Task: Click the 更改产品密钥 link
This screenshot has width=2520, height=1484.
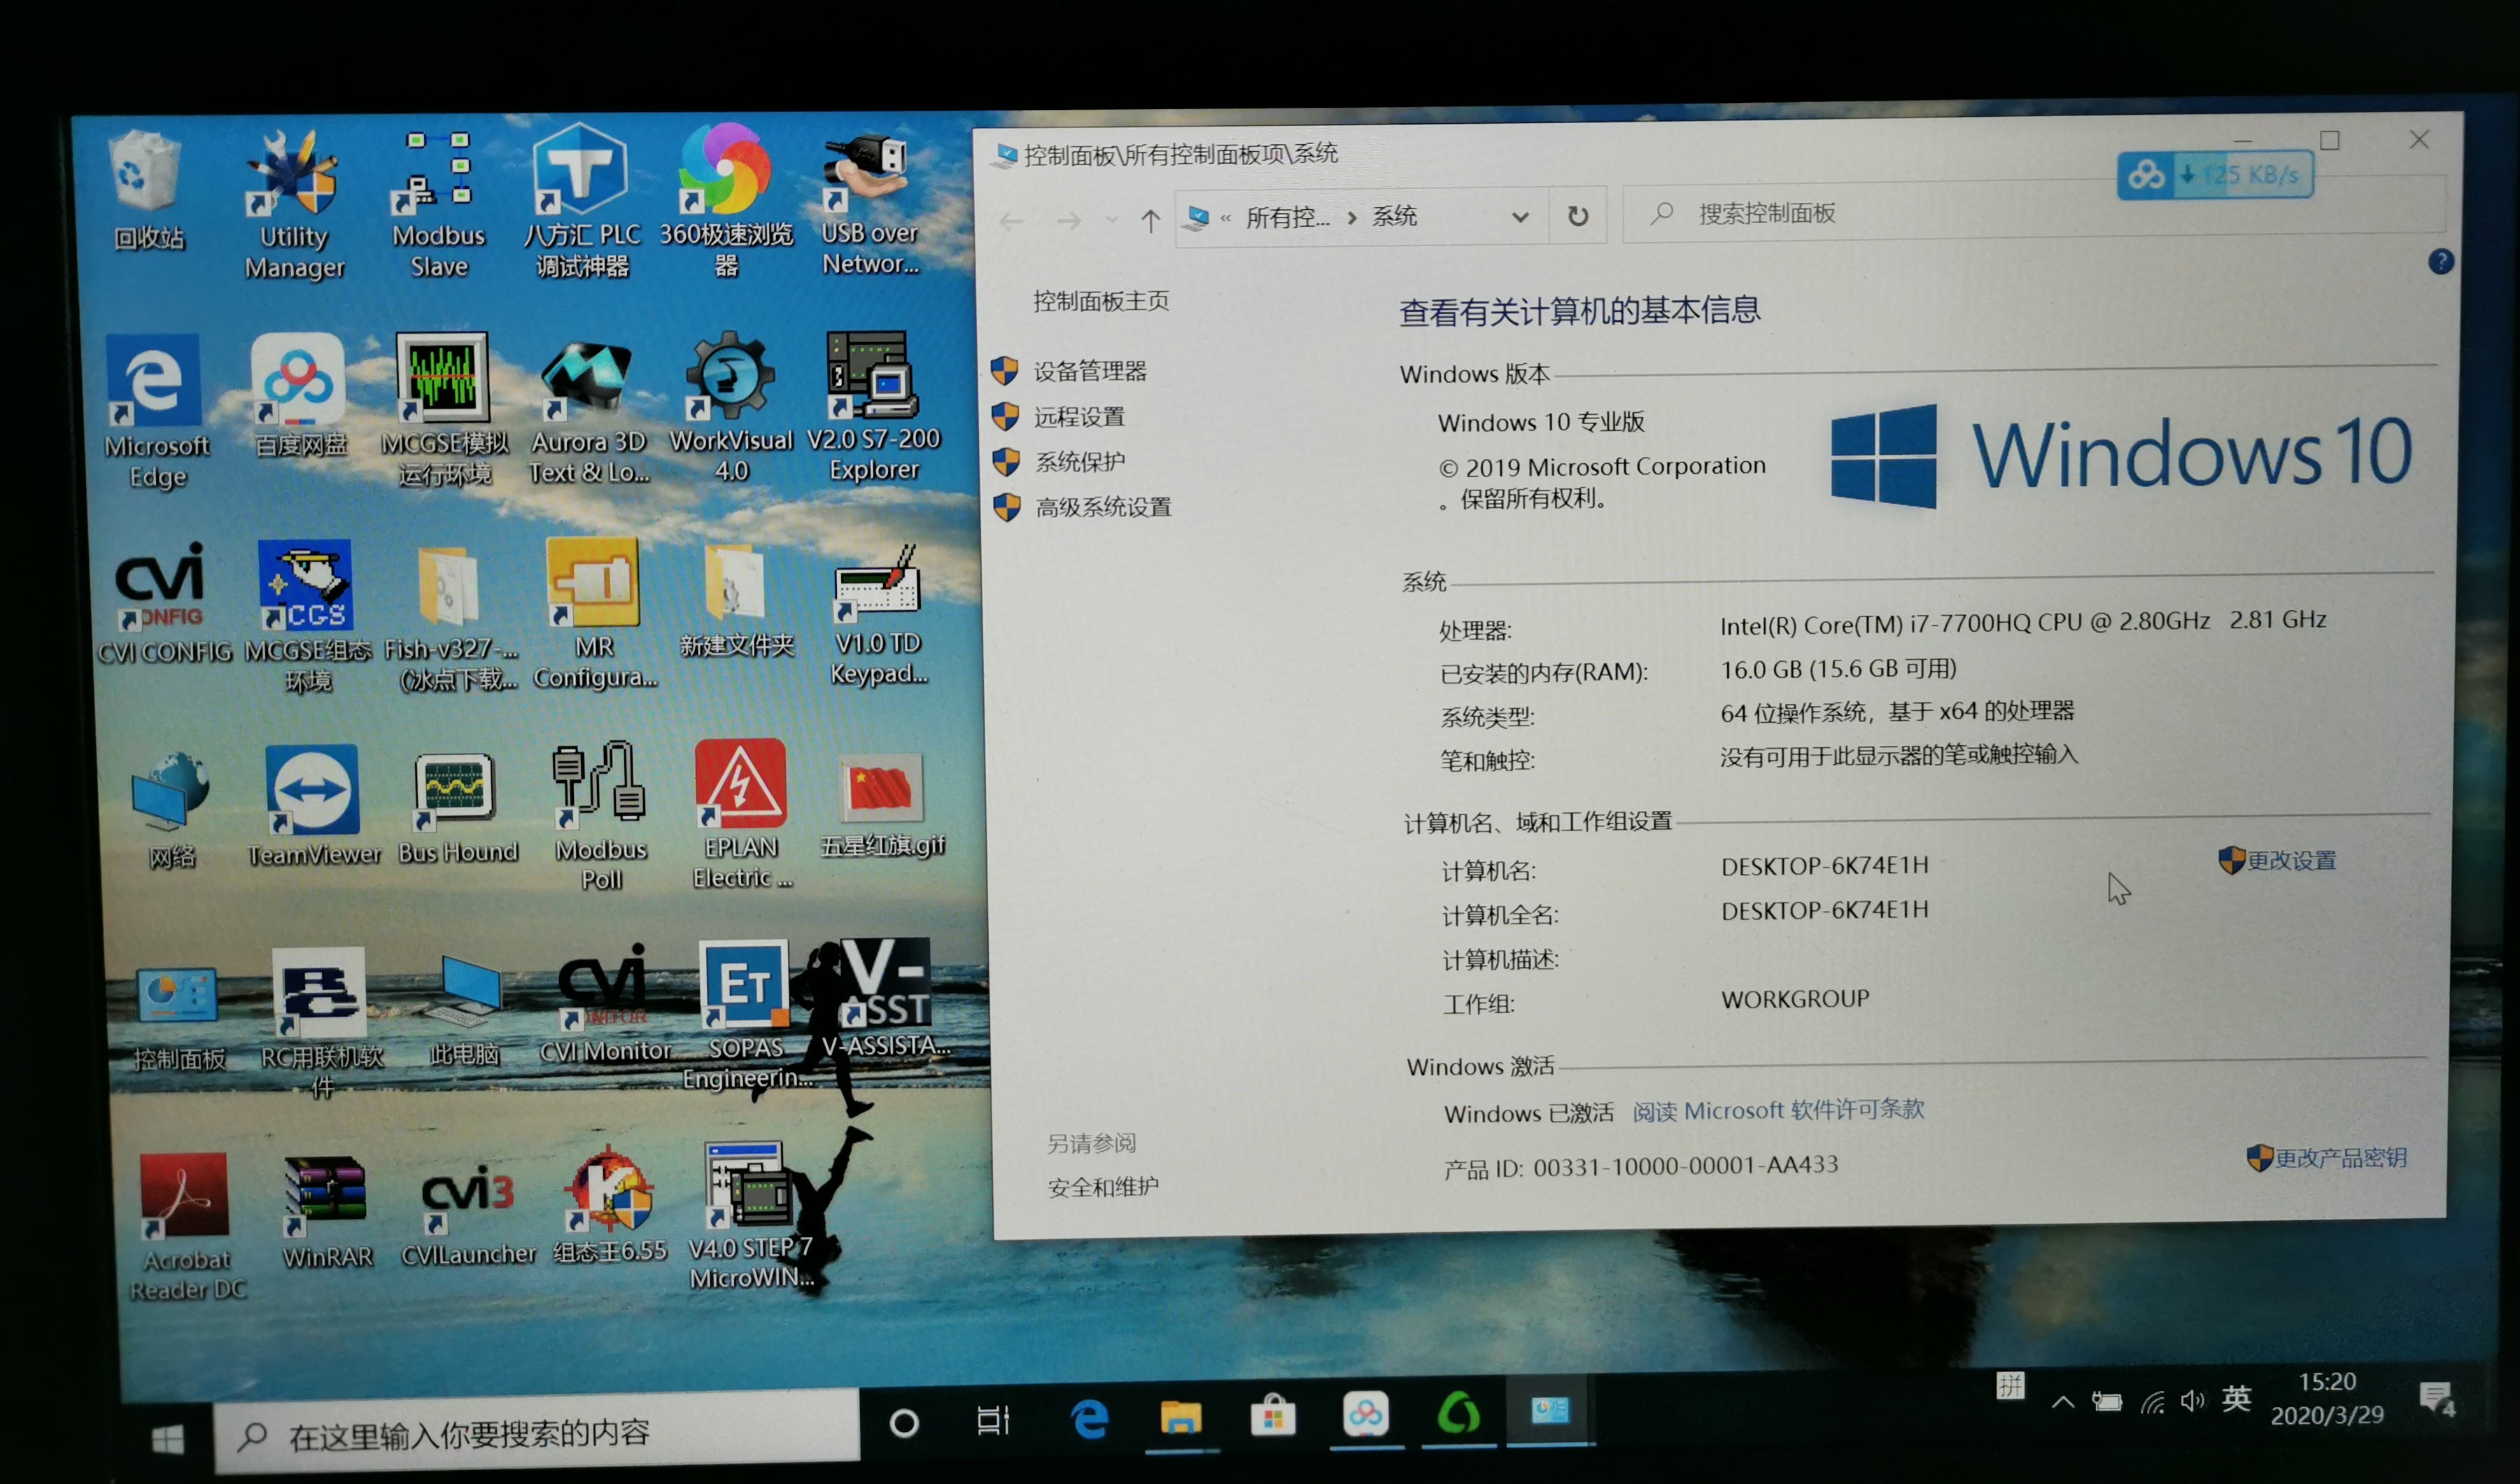Action: pyautogui.click(x=2340, y=1158)
